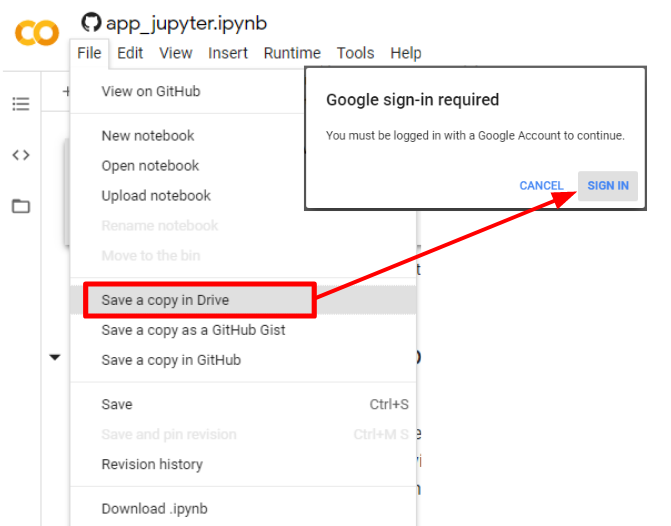Open the code snippets sidebar icon
The height and width of the screenshot is (526, 671).
click(21, 155)
